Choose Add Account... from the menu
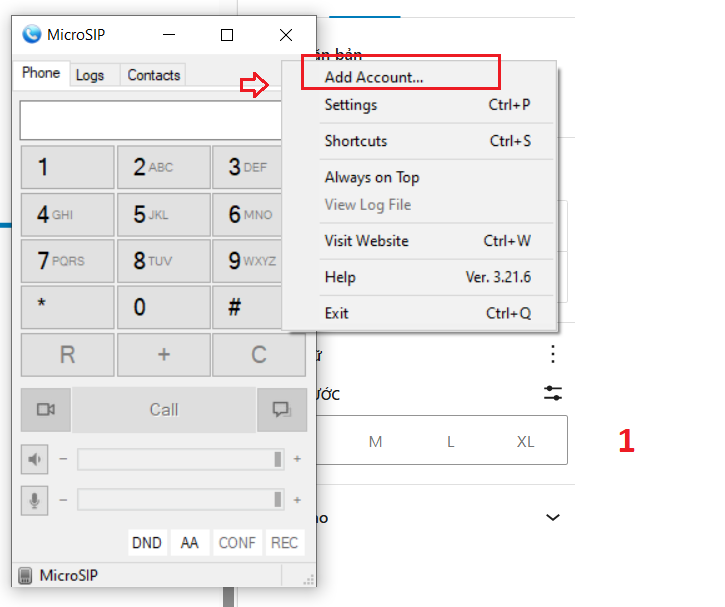725x607 pixels. click(x=419, y=77)
